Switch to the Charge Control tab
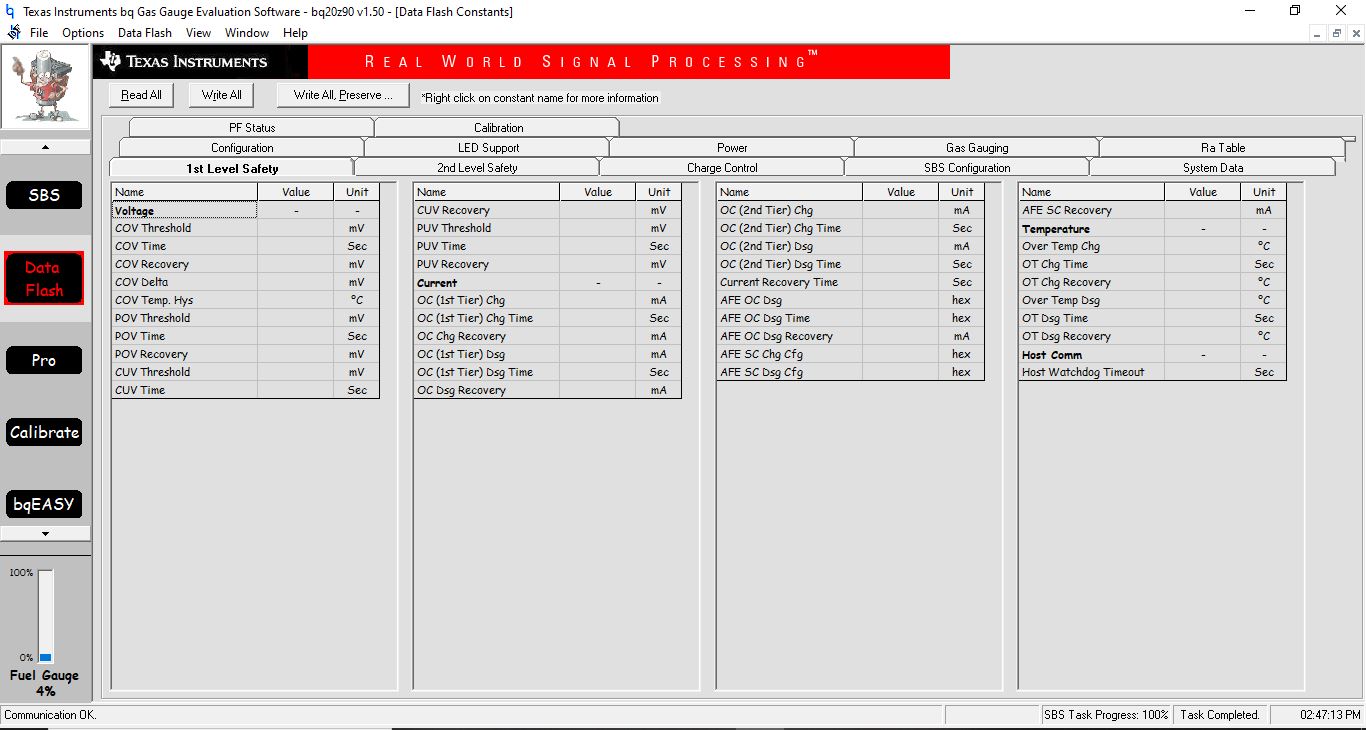Image resolution: width=1366 pixels, height=730 pixels. (x=722, y=168)
